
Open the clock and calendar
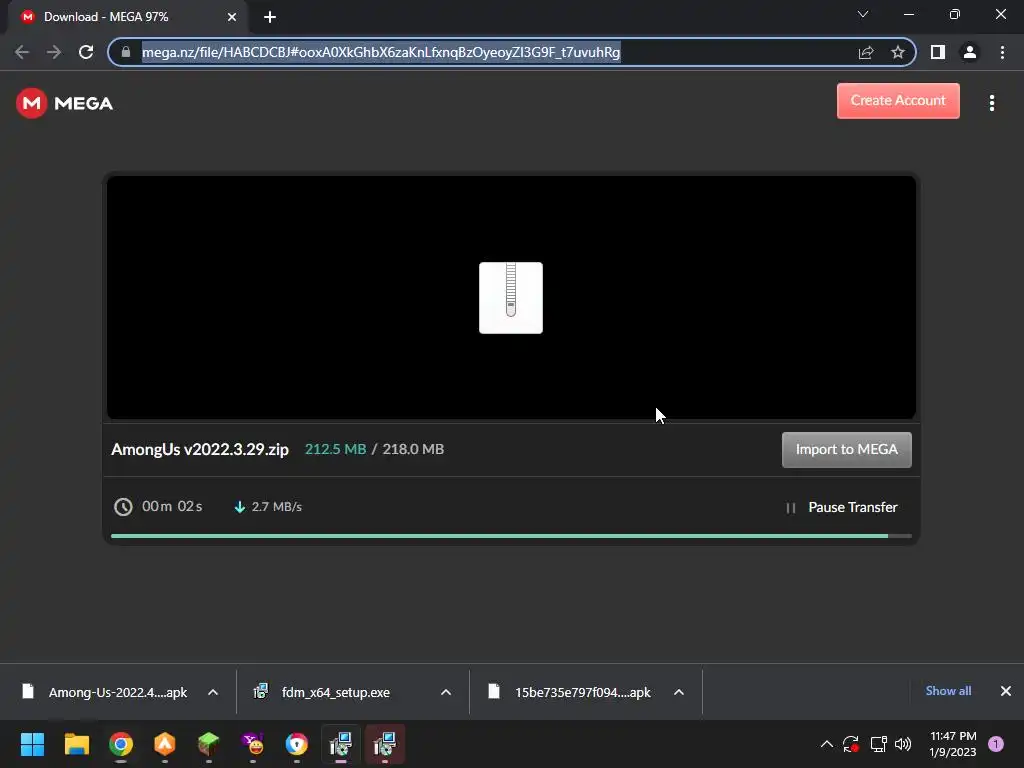coord(952,744)
